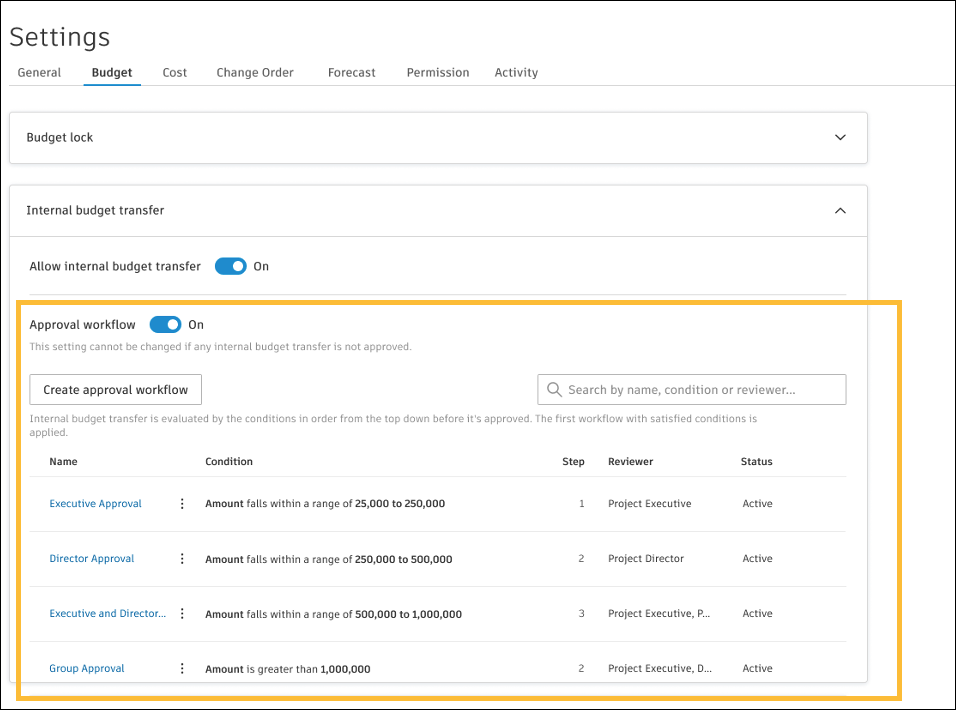Click three-dot menu beside Executive and Director
This screenshot has width=956, height=710.
182,614
